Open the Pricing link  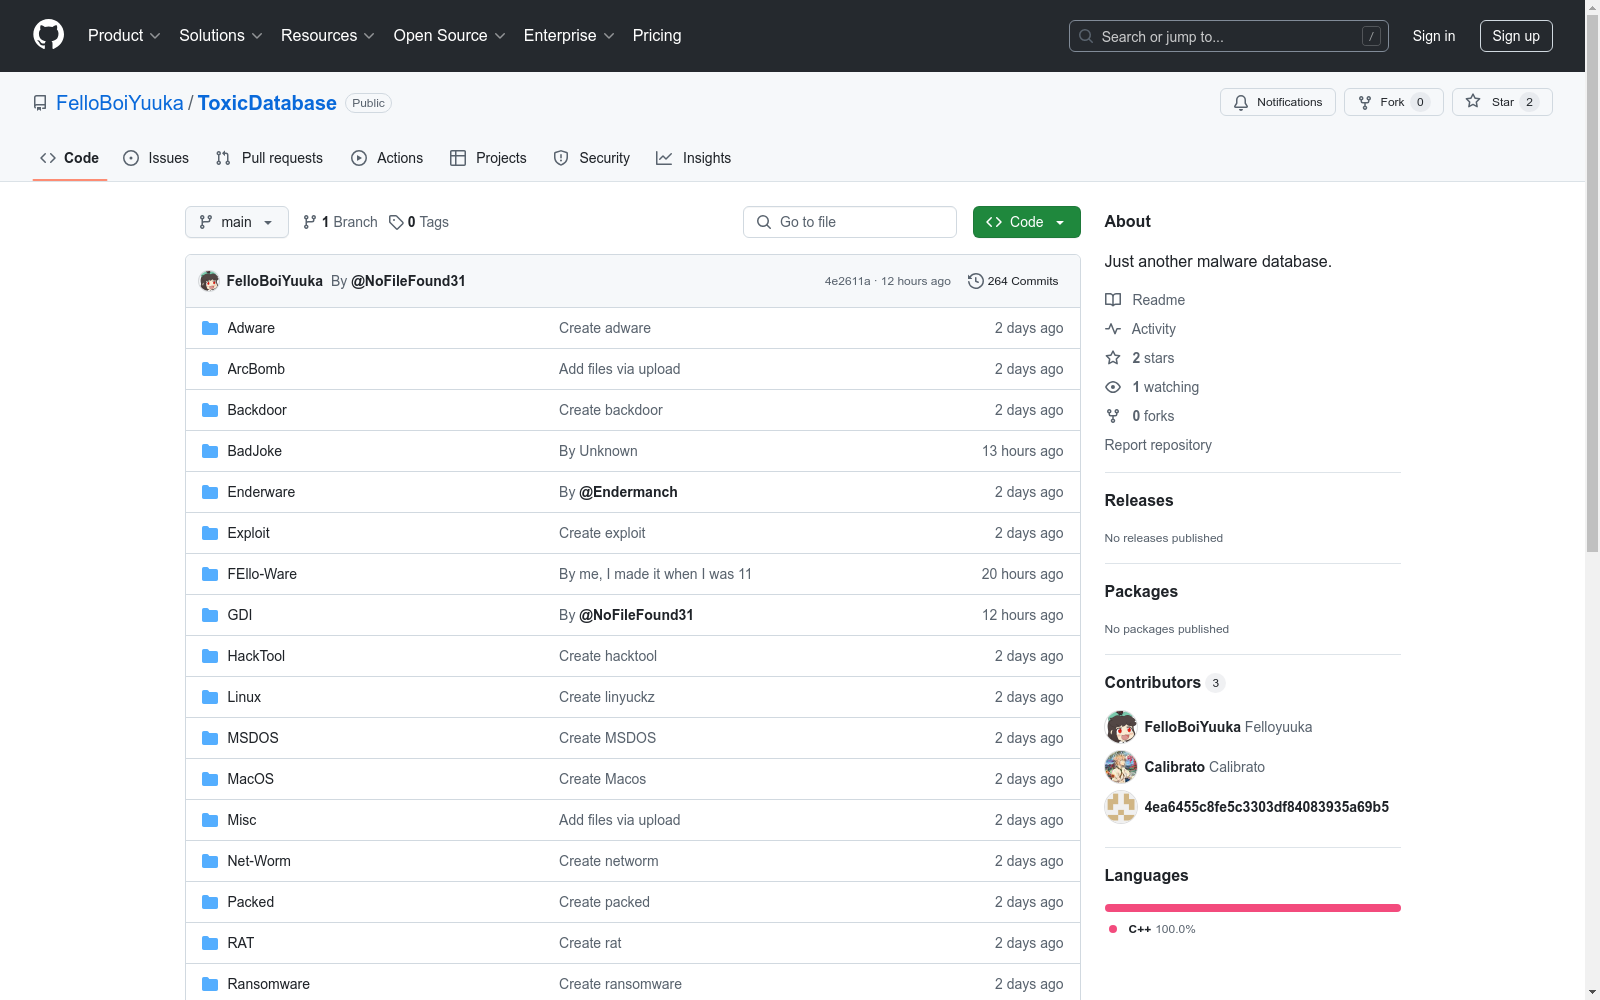point(657,35)
